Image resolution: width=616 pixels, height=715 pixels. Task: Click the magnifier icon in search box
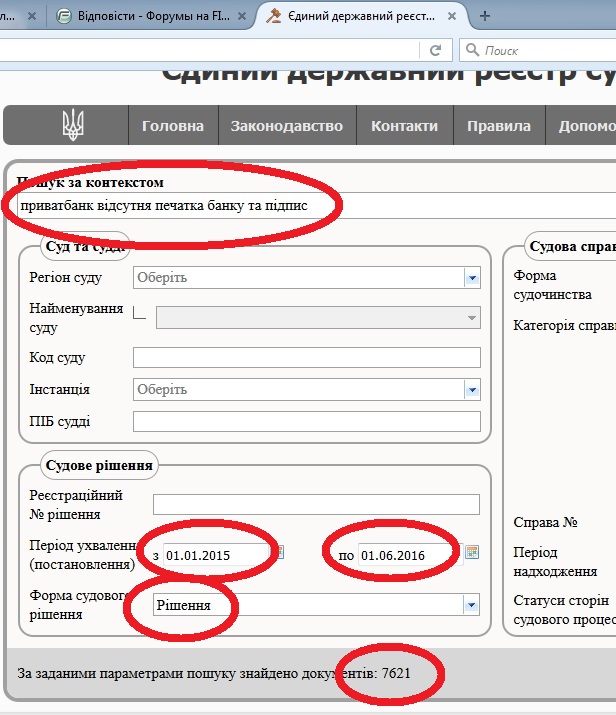(x=472, y=50)
